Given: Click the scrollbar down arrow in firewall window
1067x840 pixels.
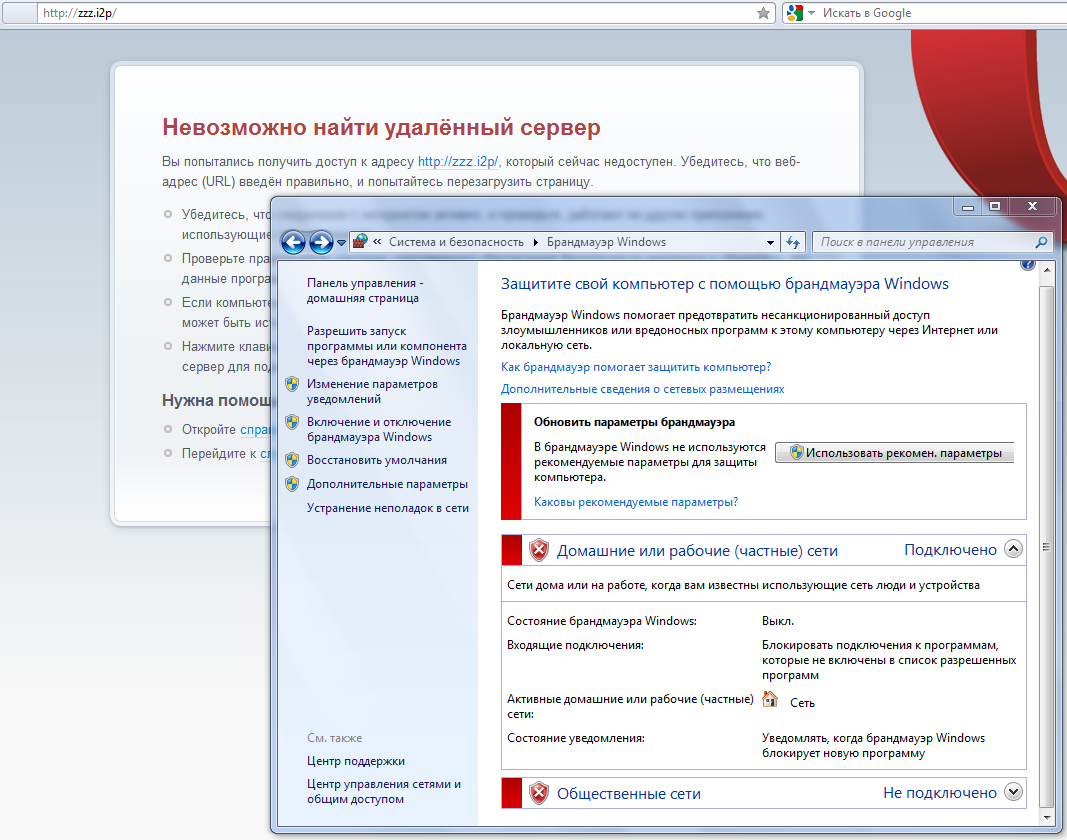Looking at the screenshot, I should tap(1047, 818).
